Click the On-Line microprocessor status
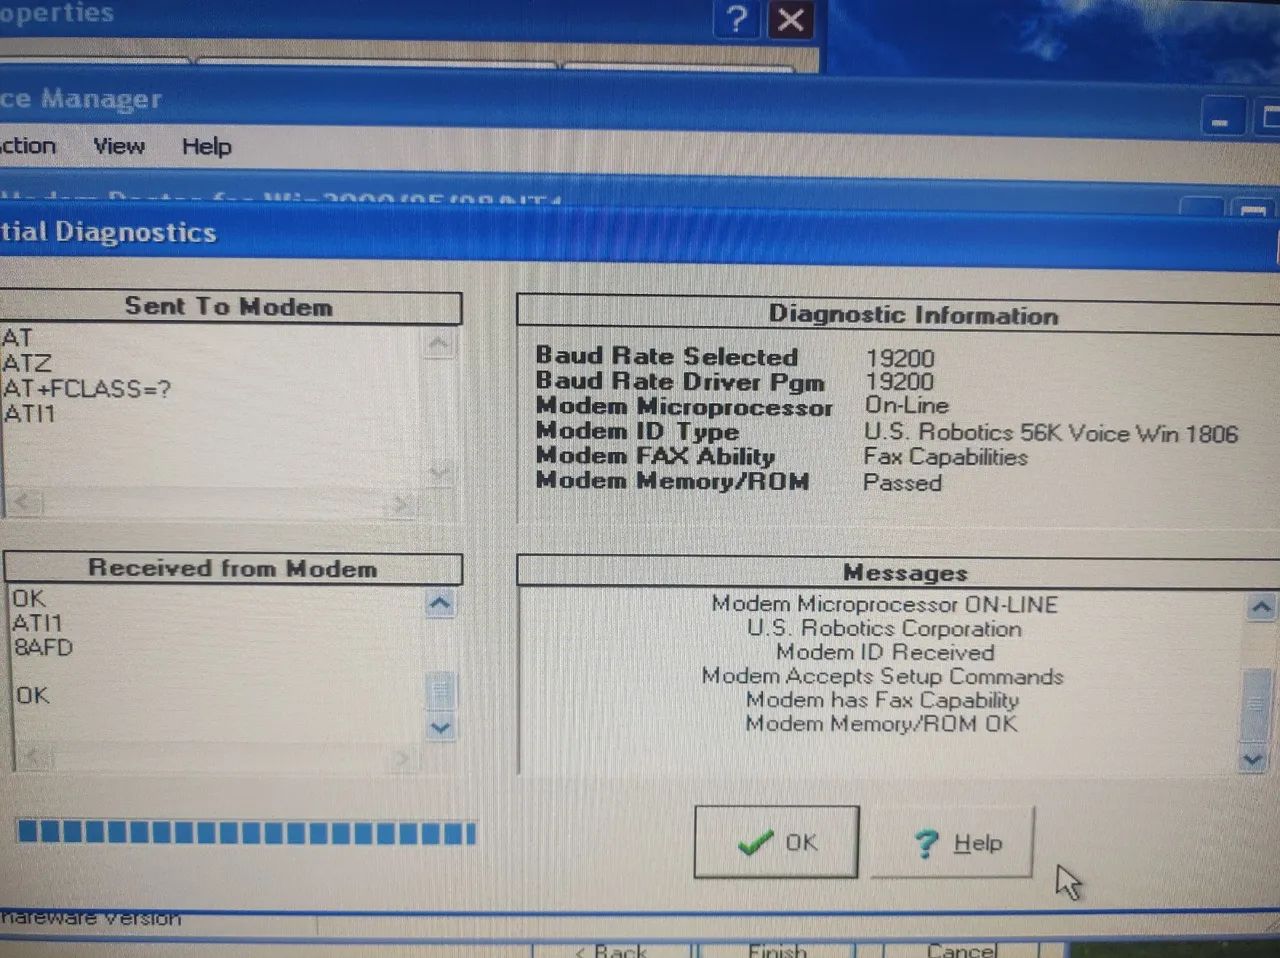The image size is (1280, 958). click(907, 405)
